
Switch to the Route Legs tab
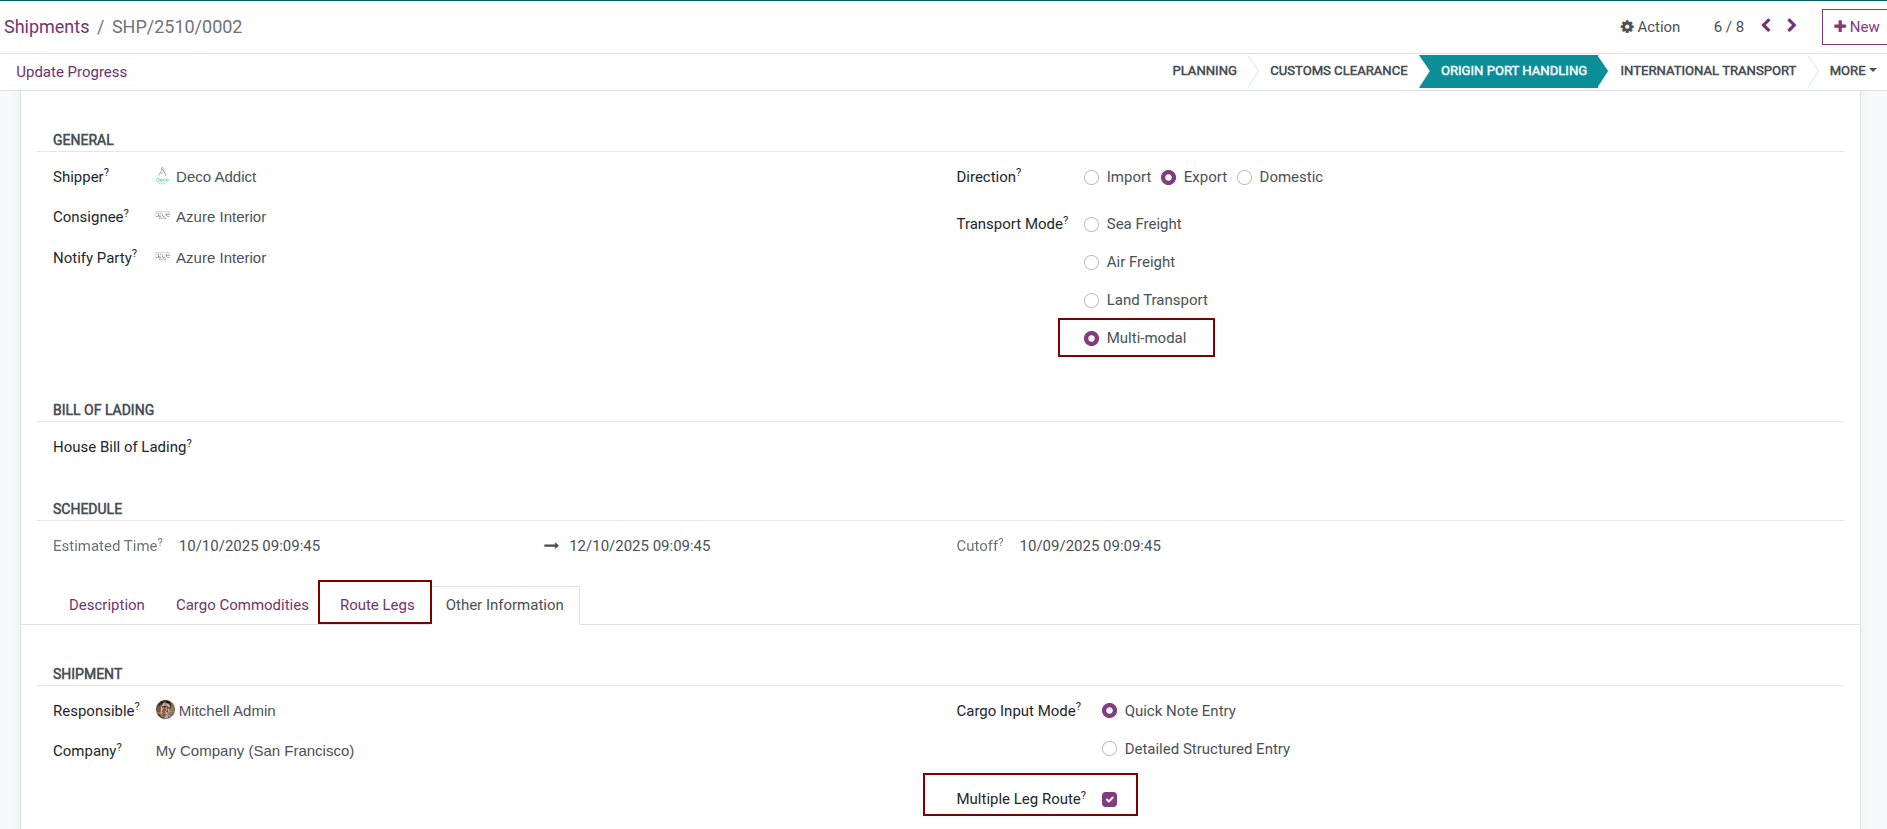pyautogui.click(x=376, y=605)
